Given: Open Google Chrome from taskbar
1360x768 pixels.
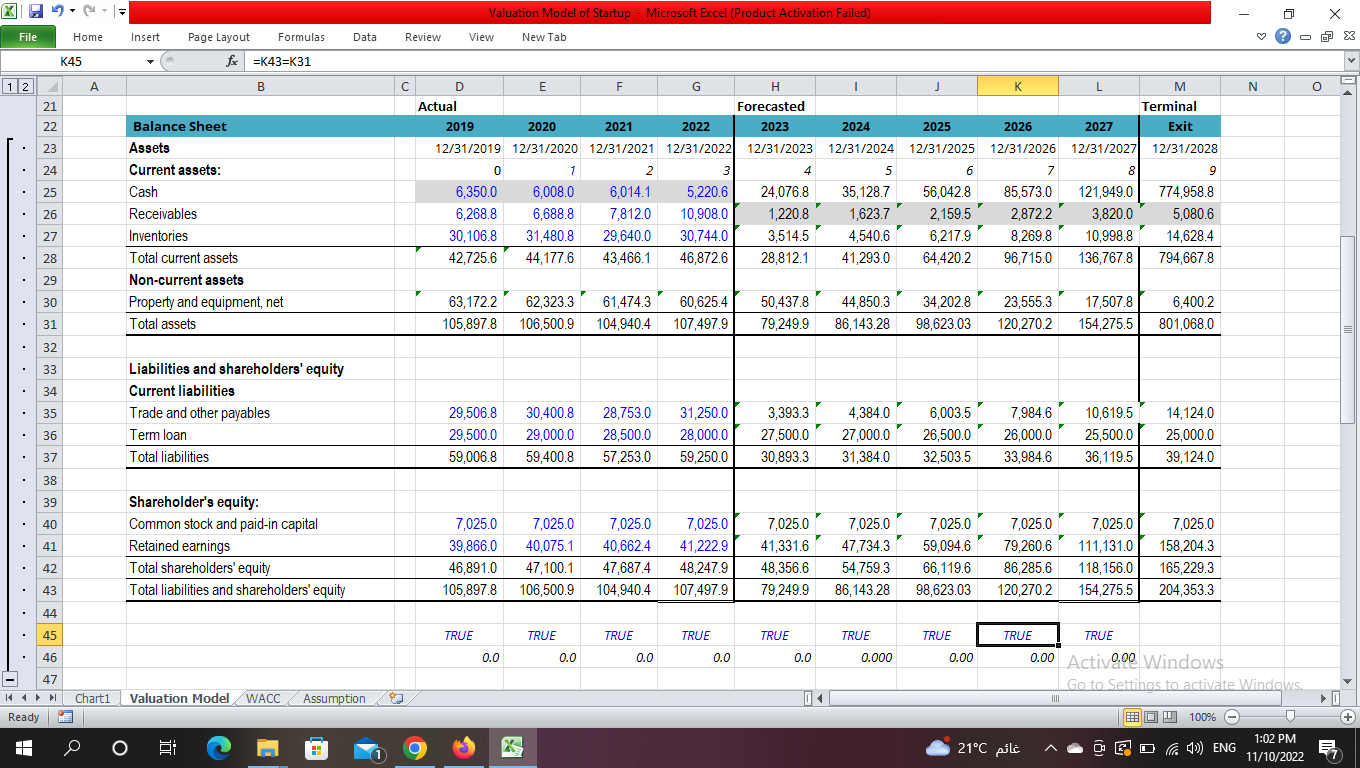Looking at the screenshot, I should (415, 747).
